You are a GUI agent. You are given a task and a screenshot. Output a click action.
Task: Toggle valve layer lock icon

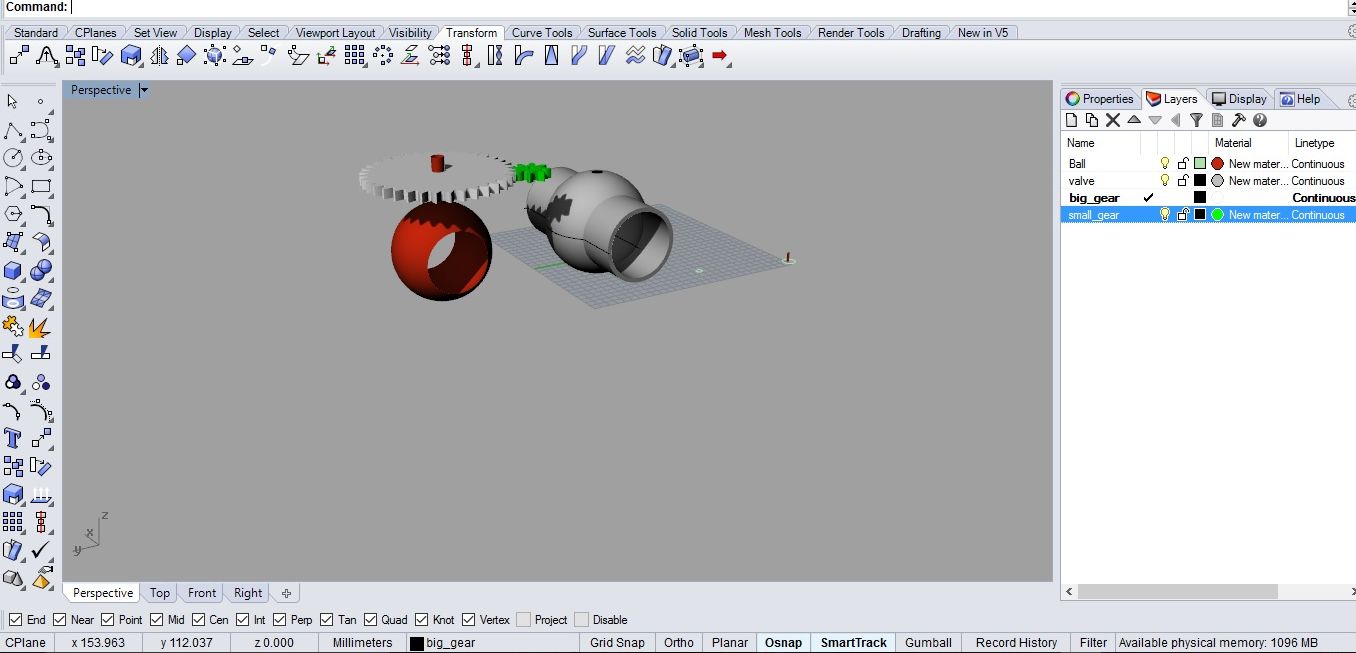point(1183,181)
